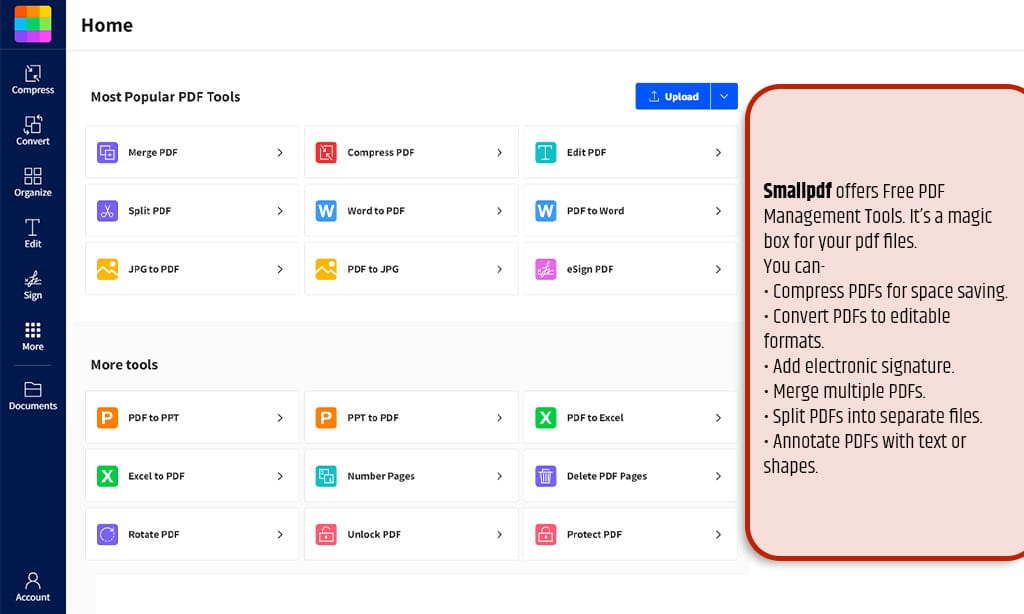Screen dimensions: 1024x614
Task: Click the Upload button
Action: pyautogui.click(x=673, y=96)
